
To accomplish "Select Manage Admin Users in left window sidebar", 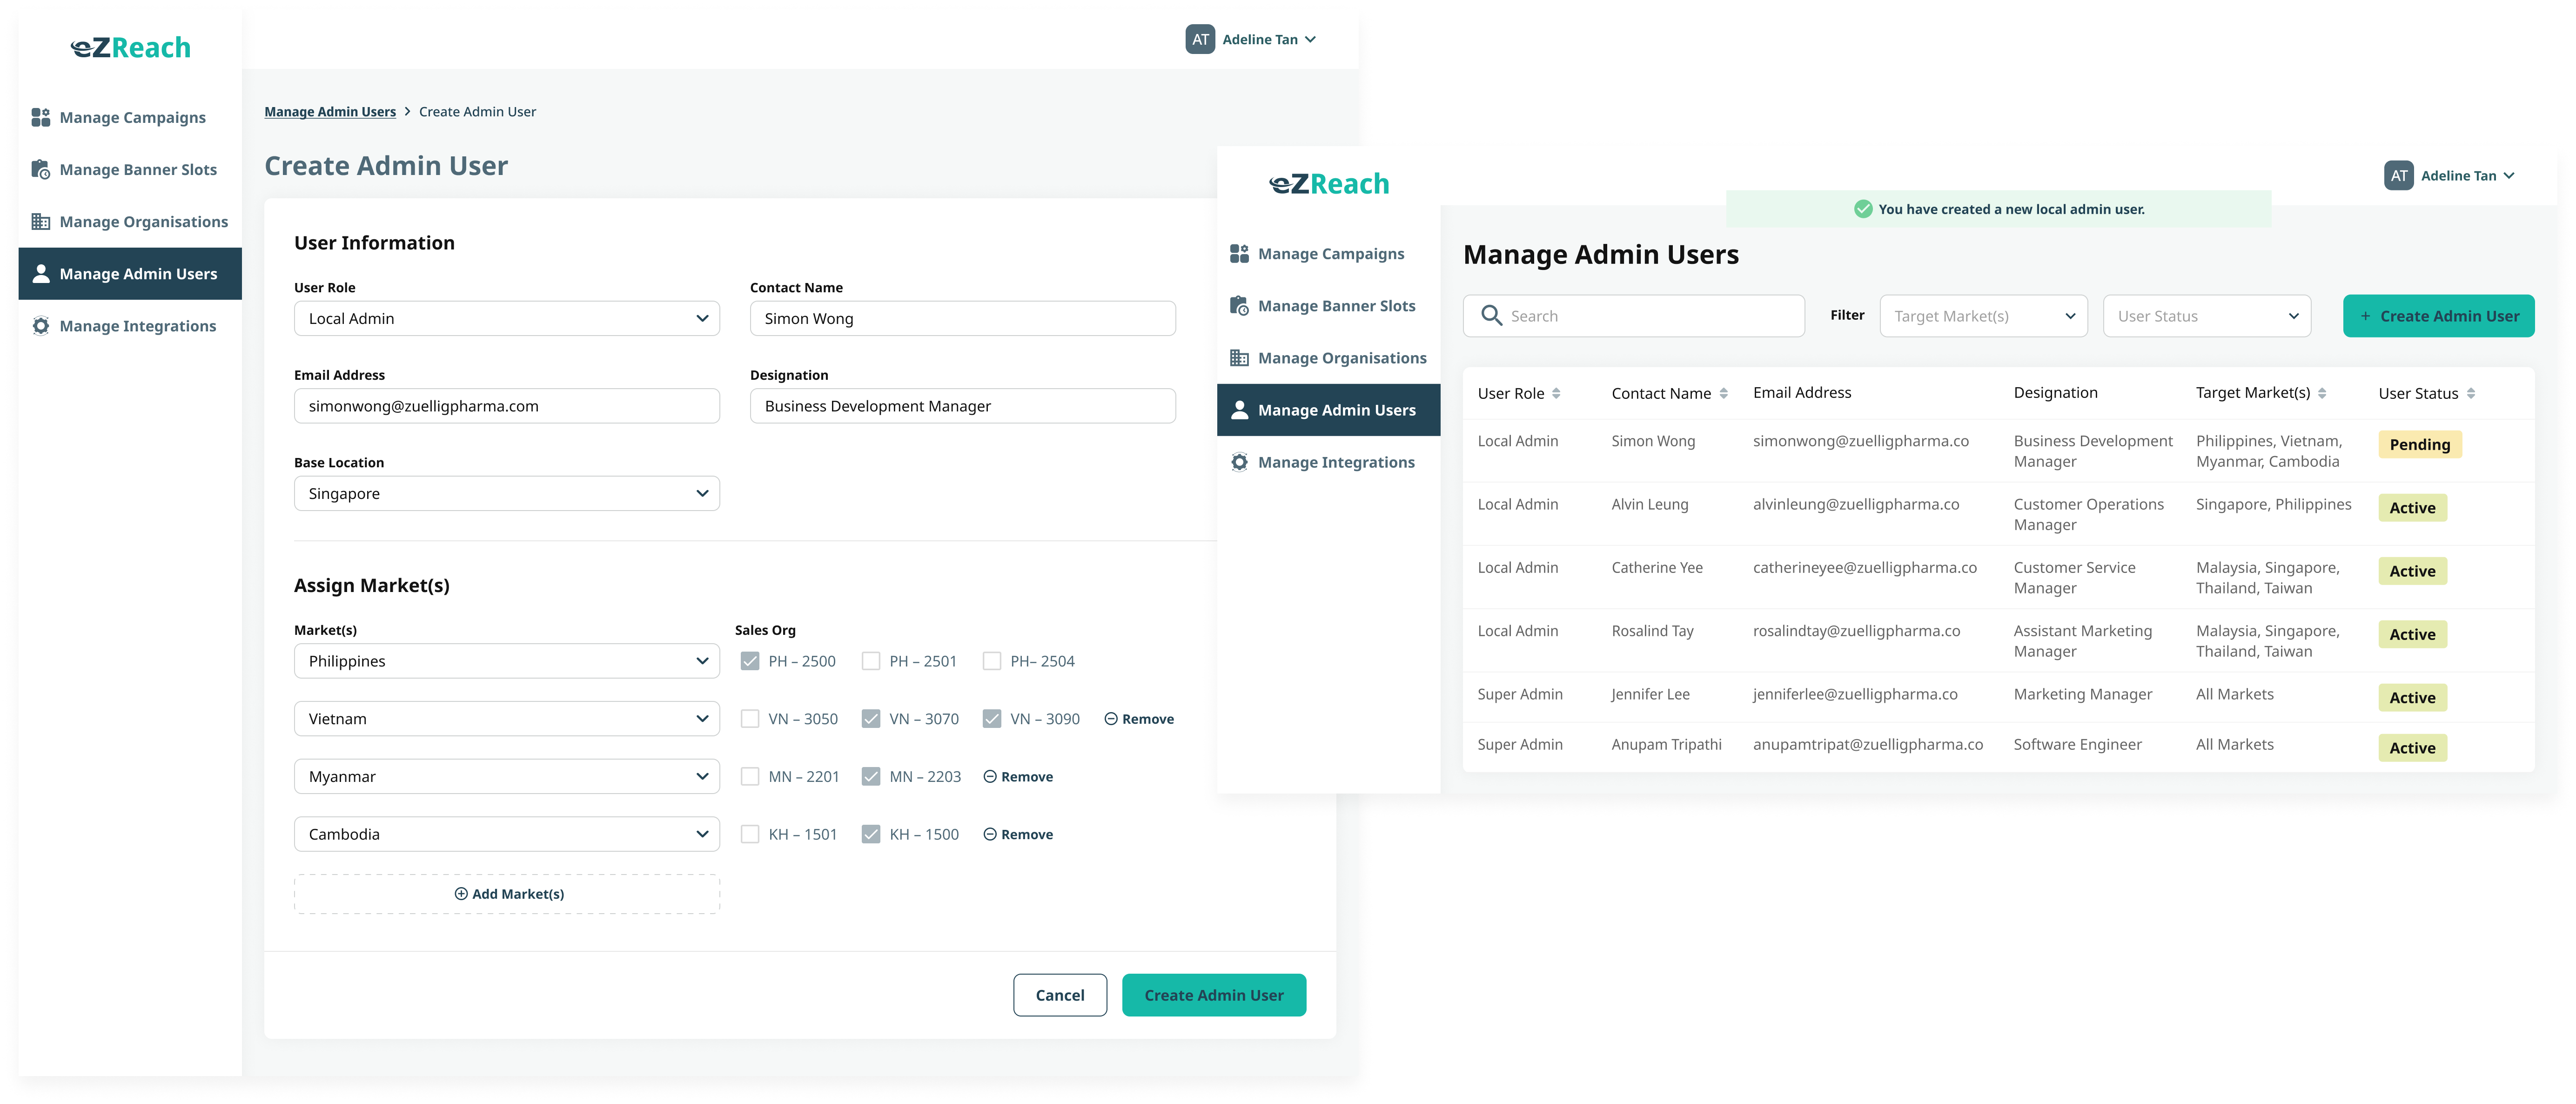I will coord(130,273).
